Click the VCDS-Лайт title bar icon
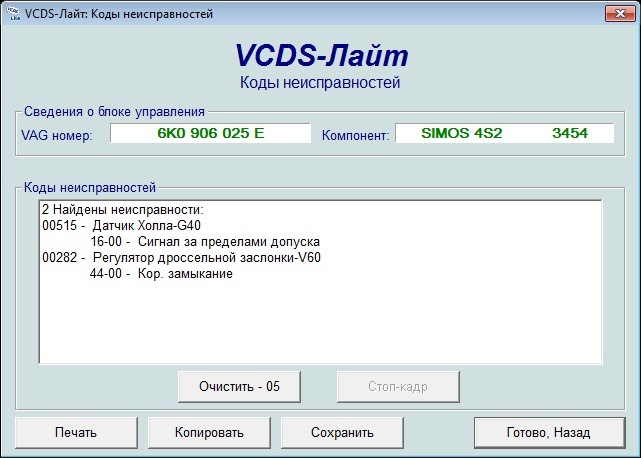Viewport: 641px width, 458px height. tap(13, 13)
